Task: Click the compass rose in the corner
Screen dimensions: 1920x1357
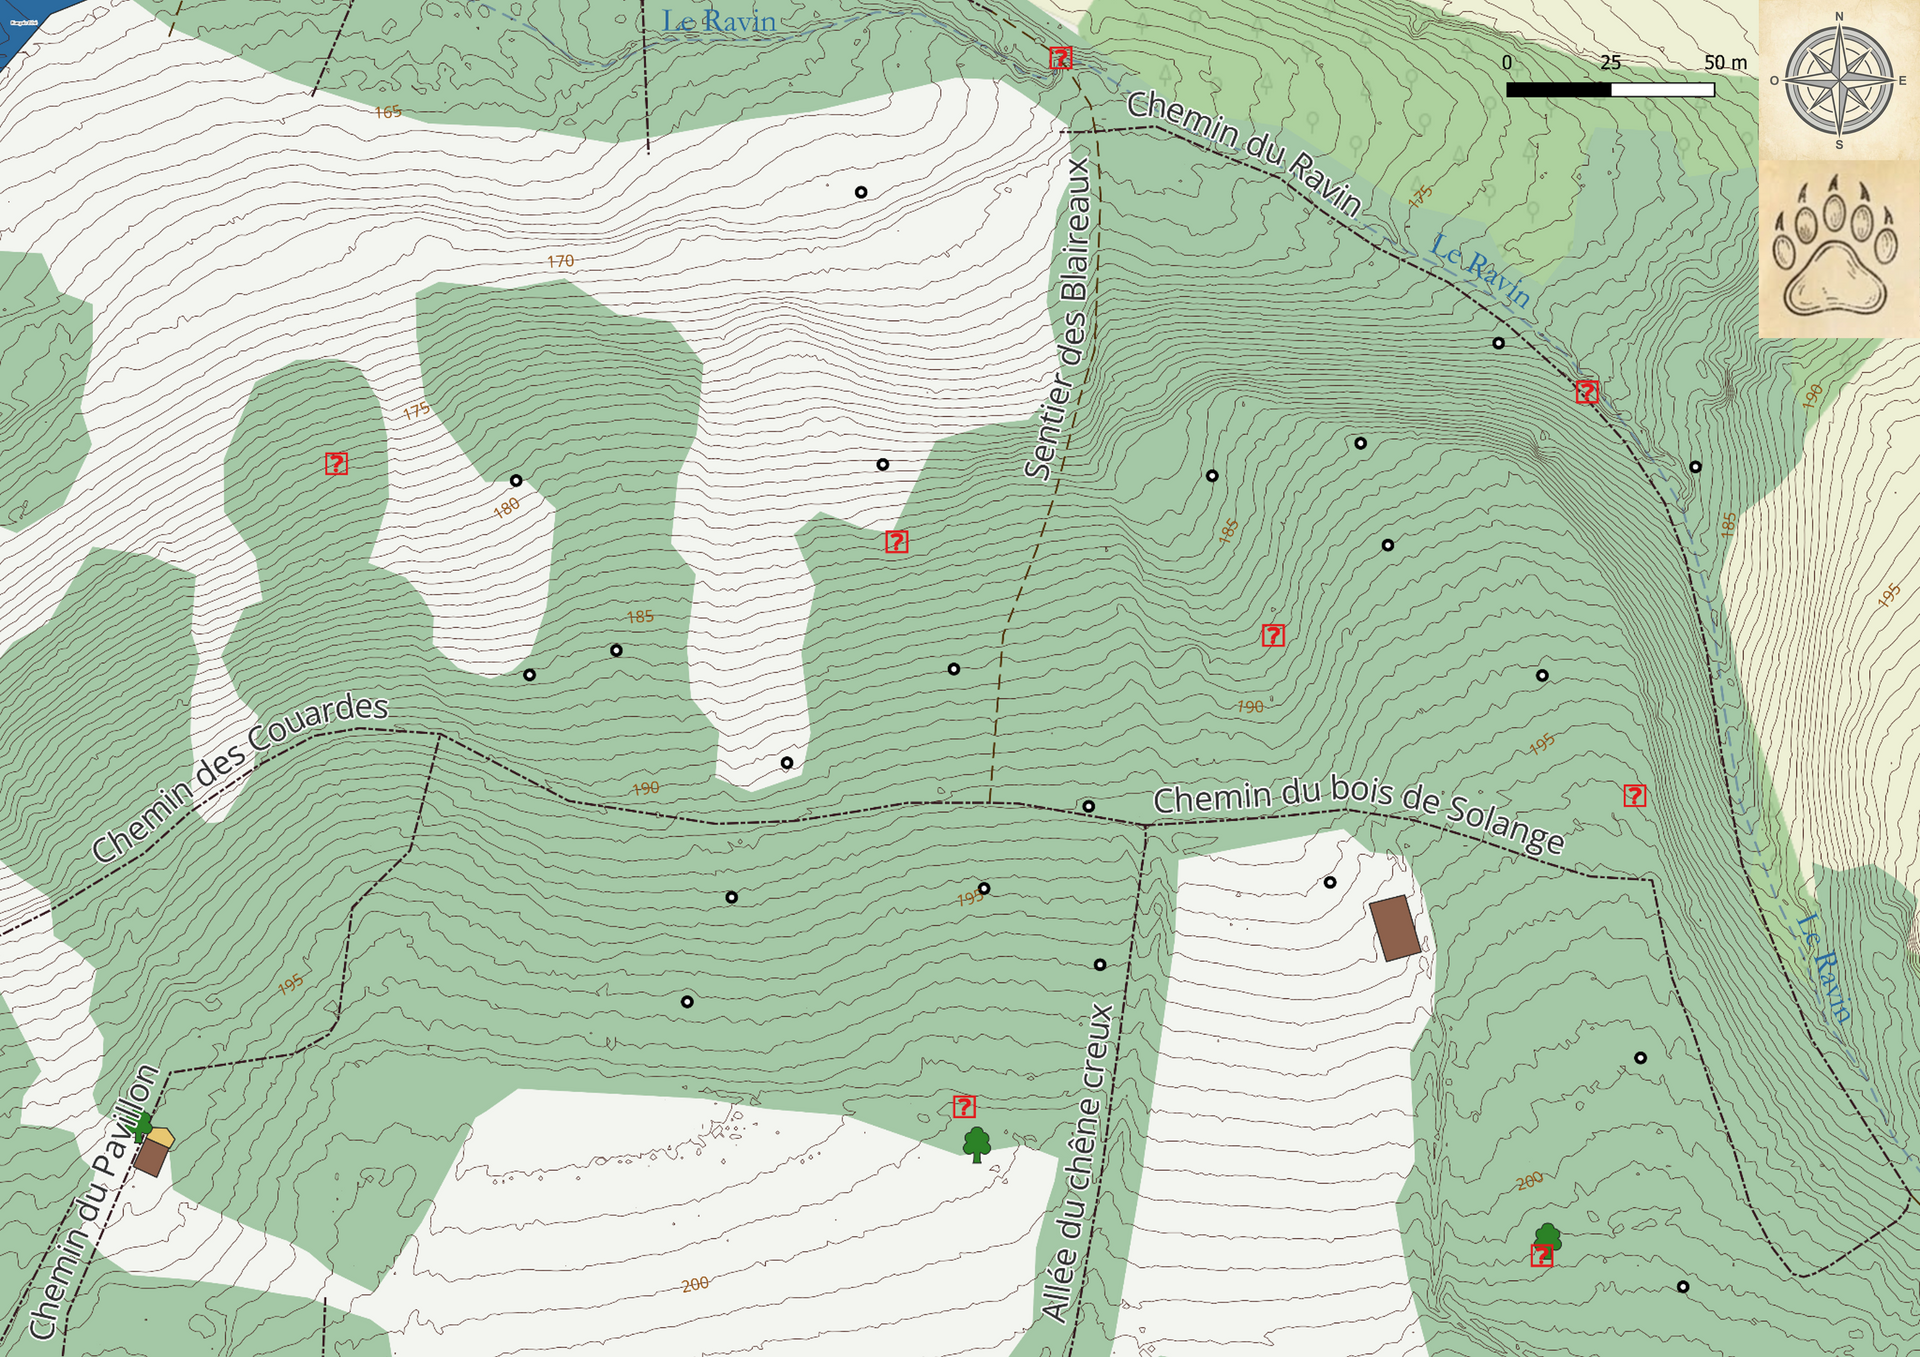Action: click(x=1838, y=79)
